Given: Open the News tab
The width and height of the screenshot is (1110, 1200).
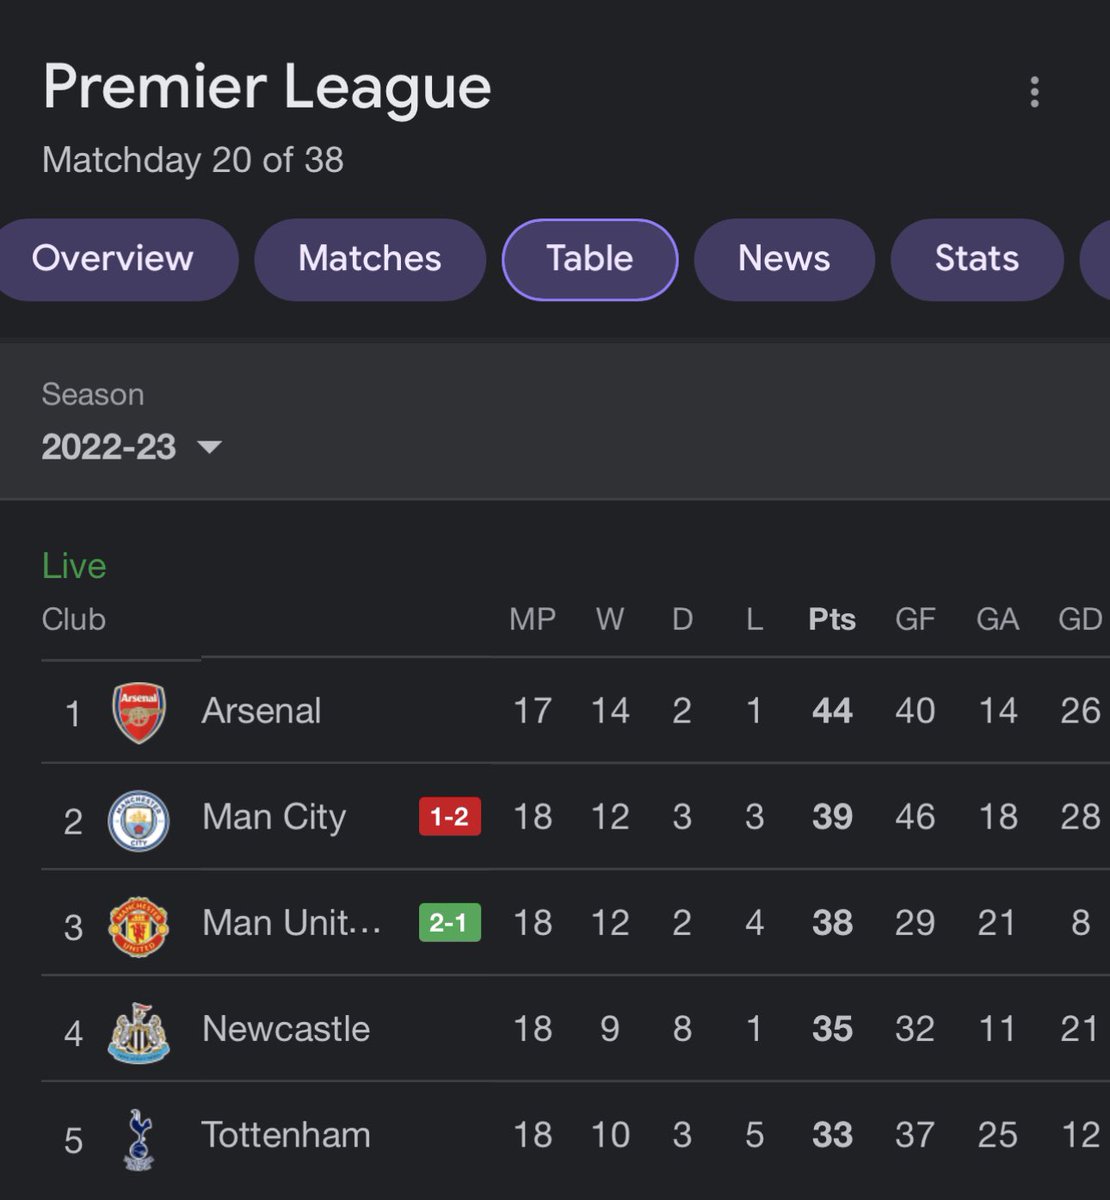Looking at the screenshot, I should (784, 259).
